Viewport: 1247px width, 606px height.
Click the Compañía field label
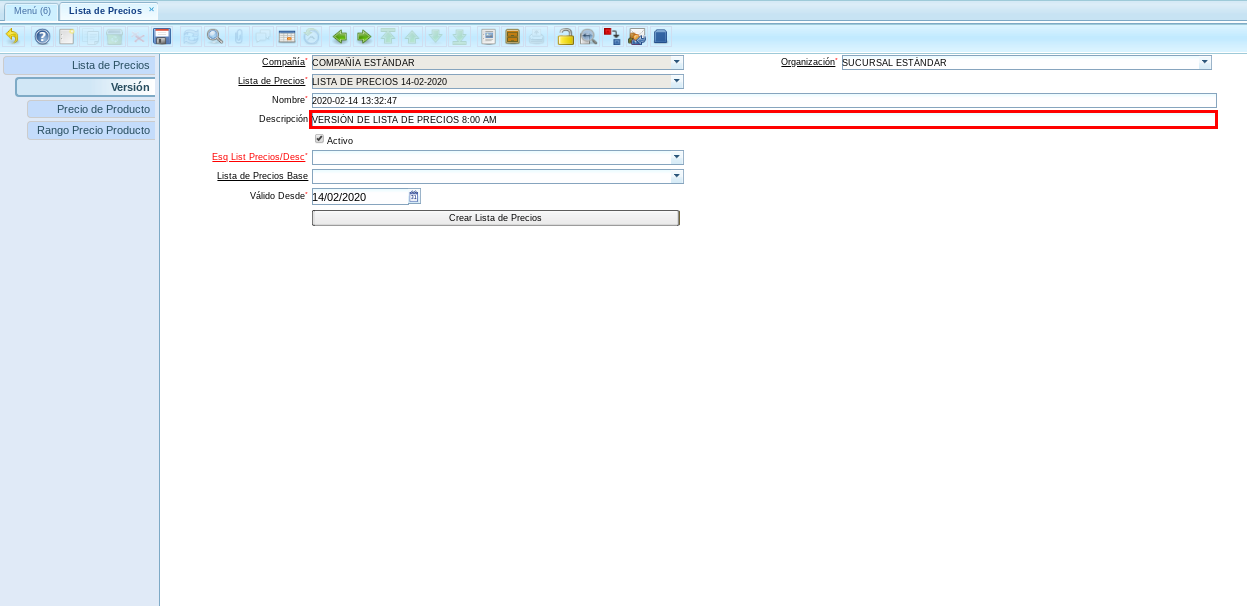tap(283, 62)
